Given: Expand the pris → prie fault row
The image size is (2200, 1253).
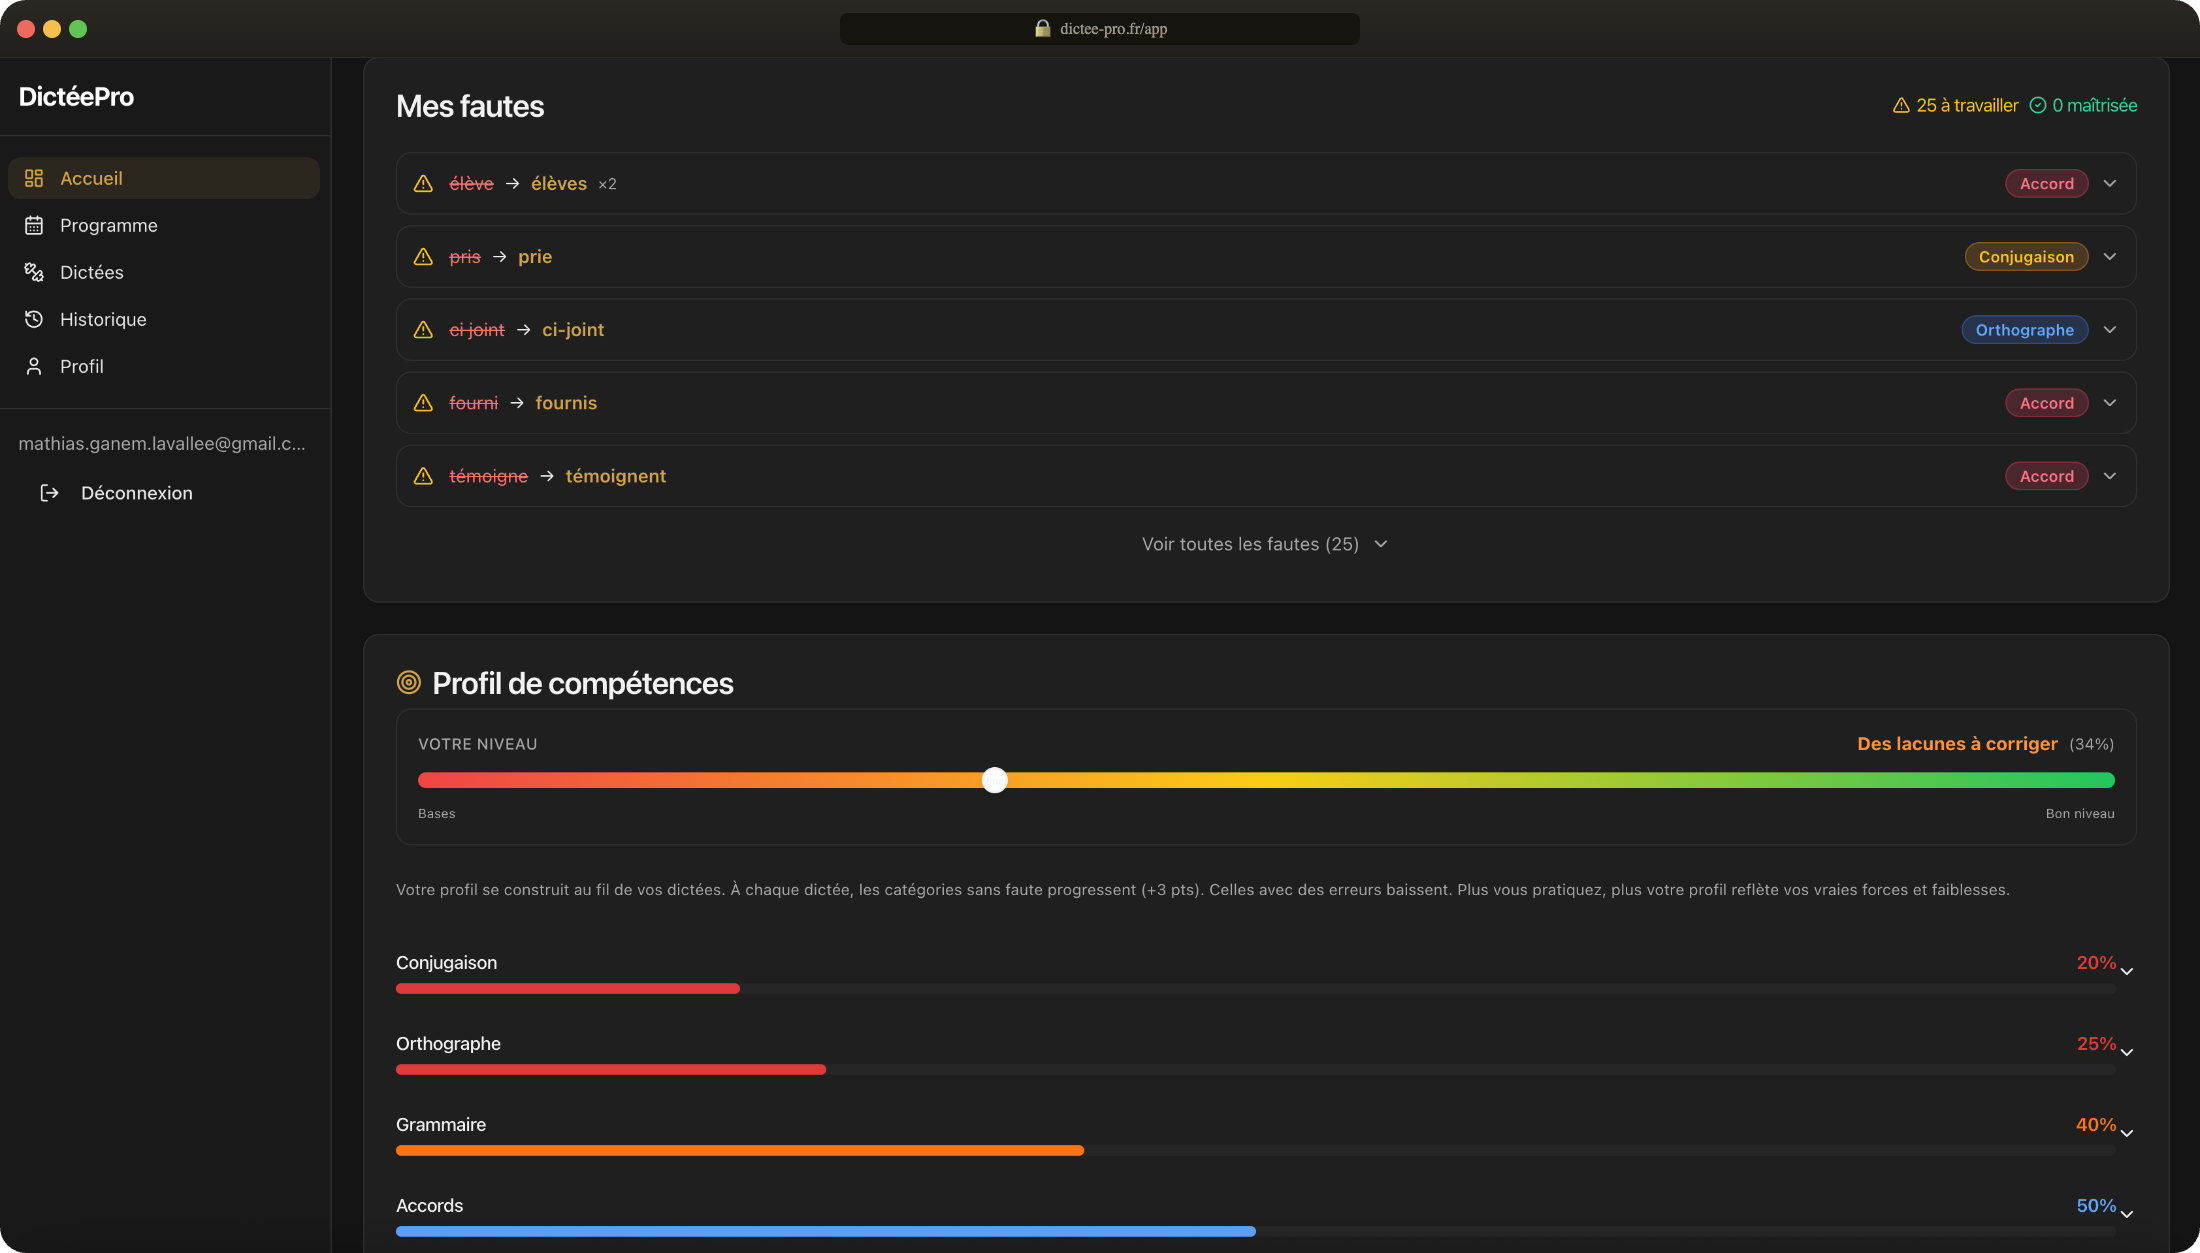Looking at the screenshot, I should (x=2110, y=256).
